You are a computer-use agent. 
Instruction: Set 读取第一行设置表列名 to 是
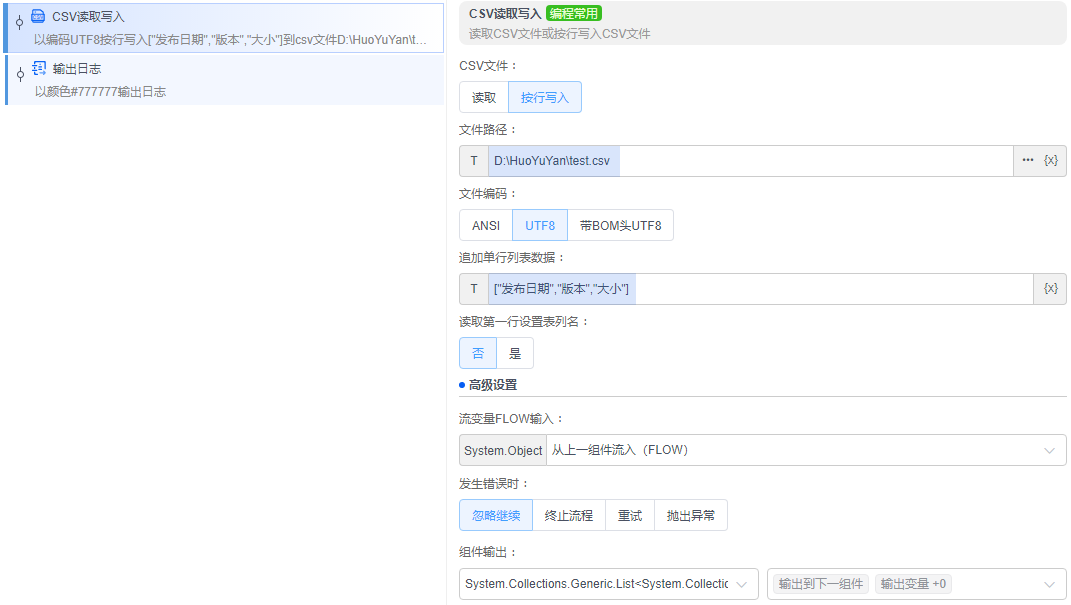click(514, 353)
